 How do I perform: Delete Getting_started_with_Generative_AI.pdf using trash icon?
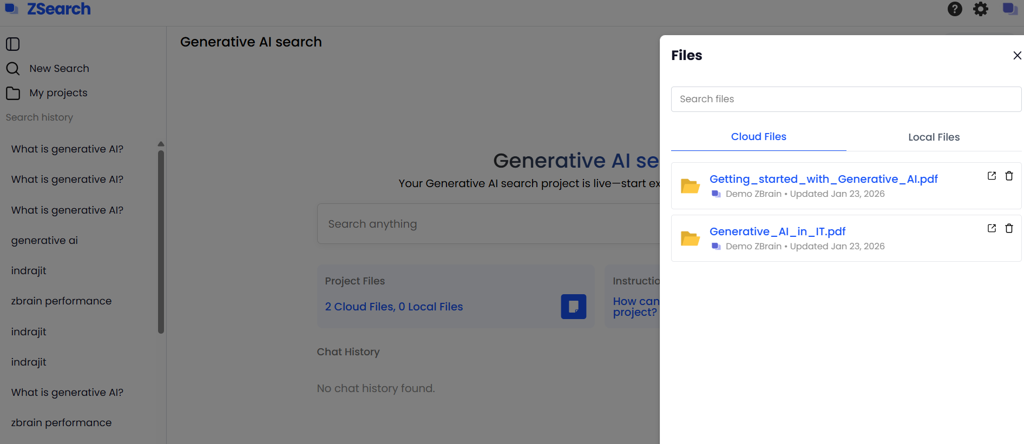1008,176
